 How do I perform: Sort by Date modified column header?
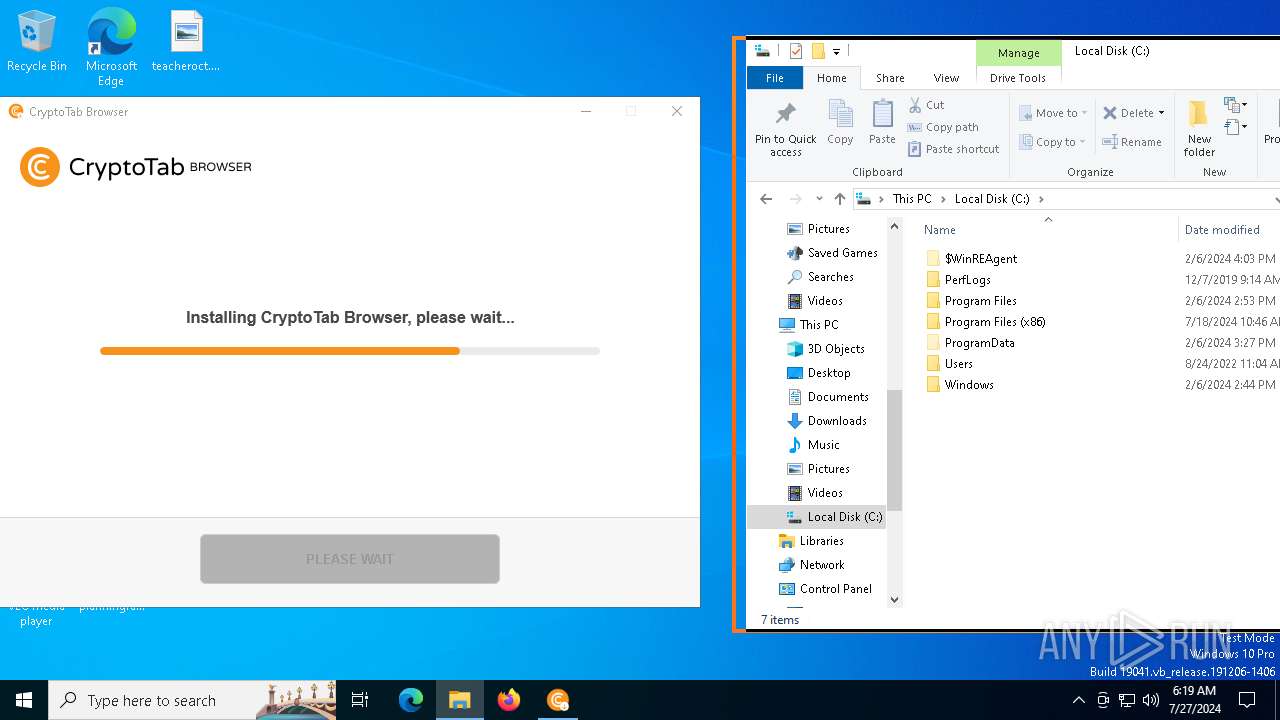[x=1222, y=230]
